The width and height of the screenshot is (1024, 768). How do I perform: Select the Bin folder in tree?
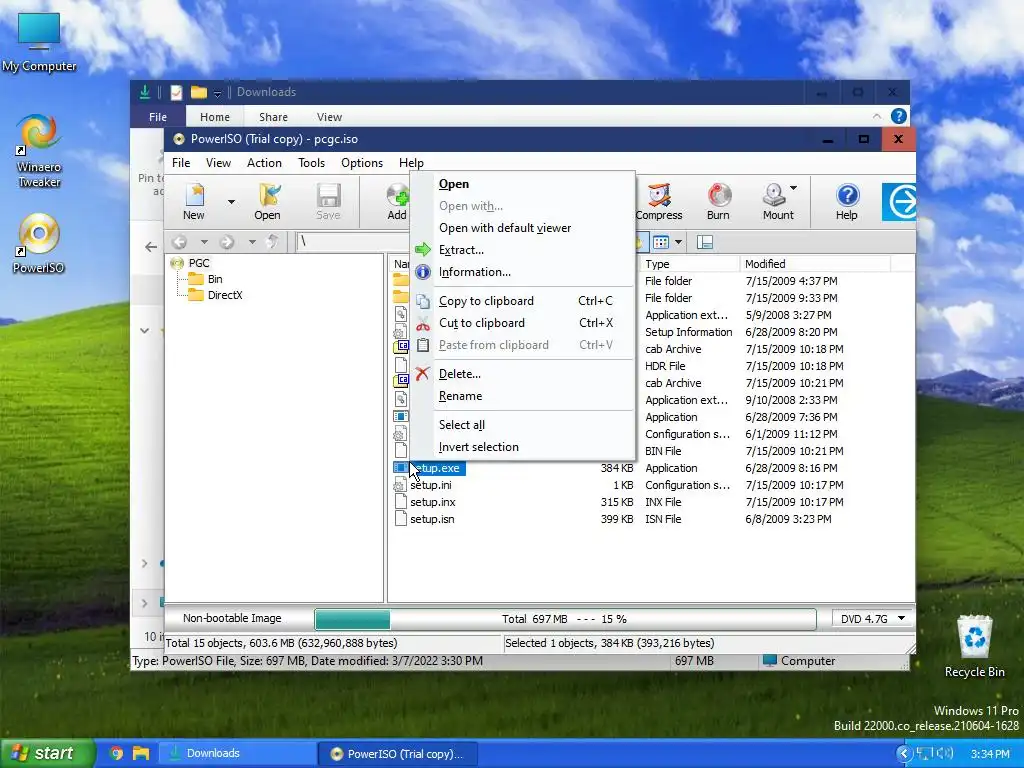[x=215, y=279]
